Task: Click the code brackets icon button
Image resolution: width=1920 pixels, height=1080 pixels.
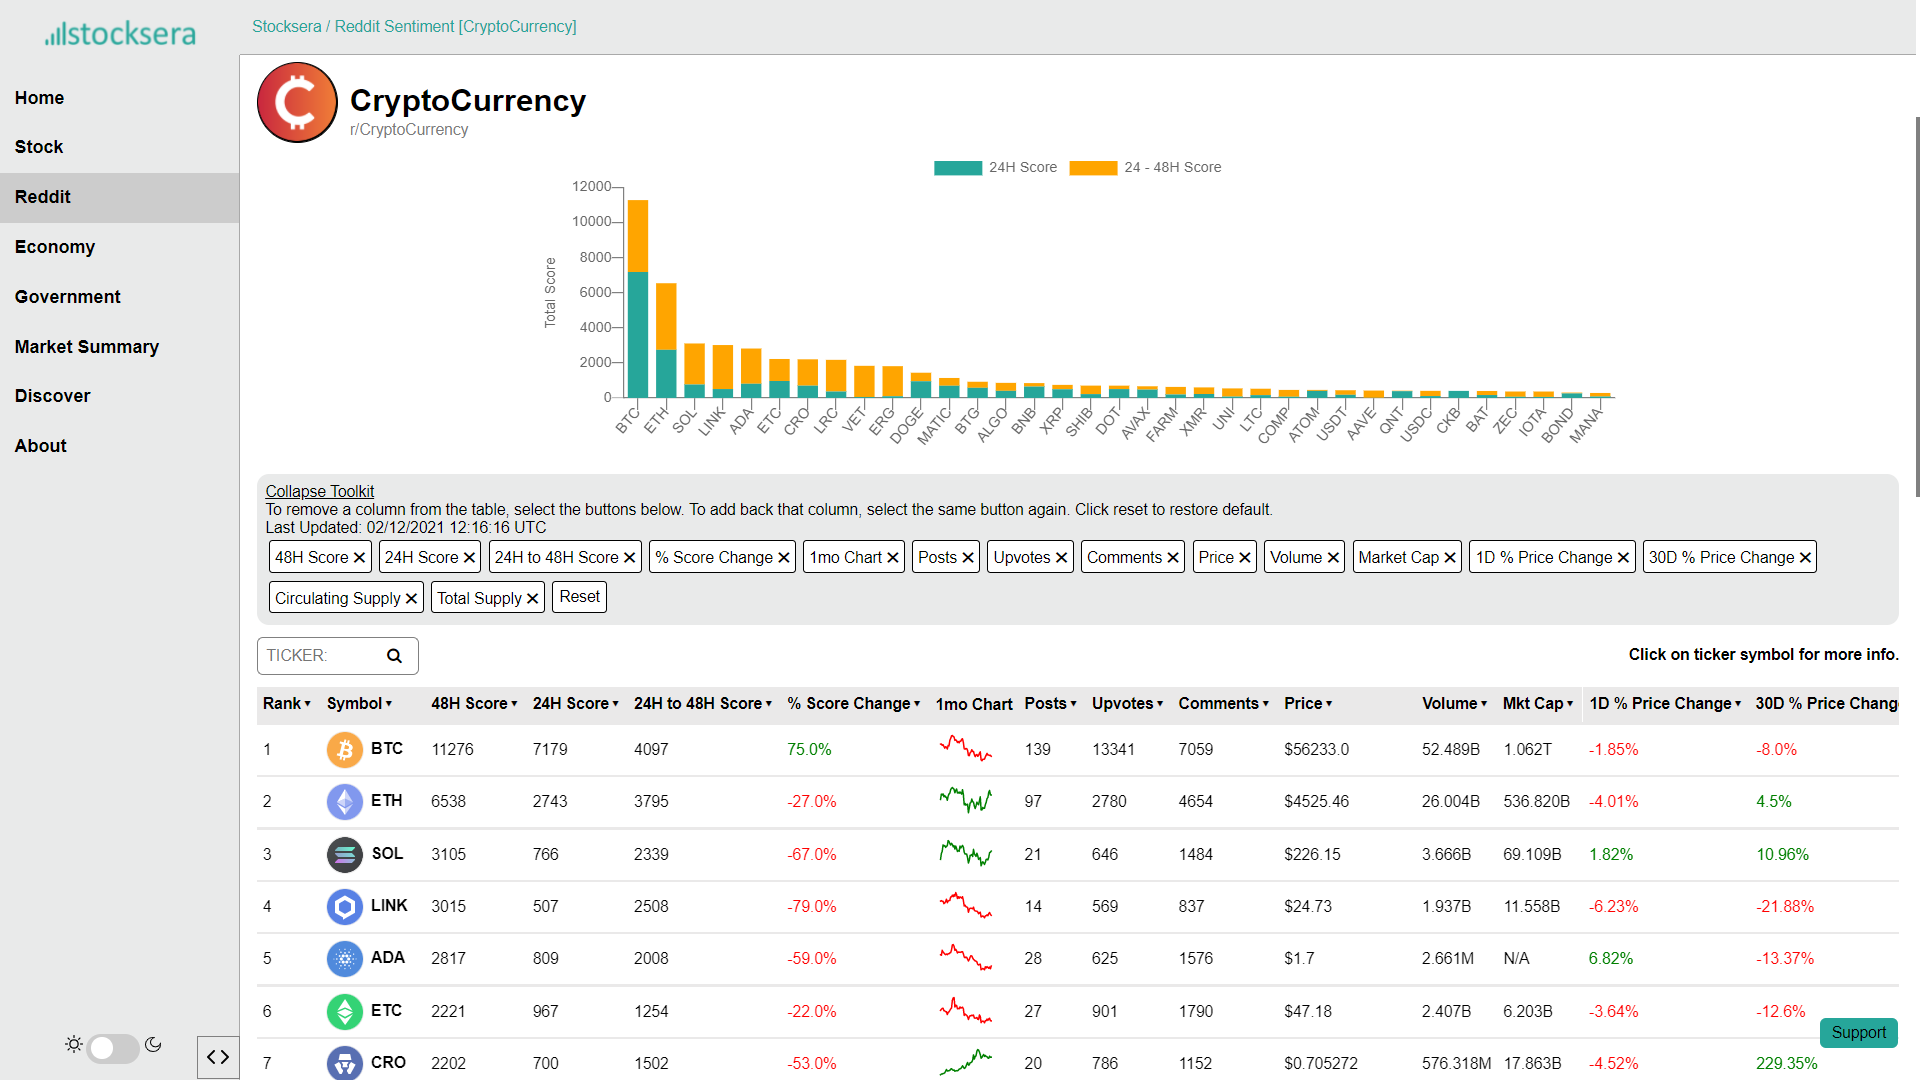Action: [x=218, y=1057]
